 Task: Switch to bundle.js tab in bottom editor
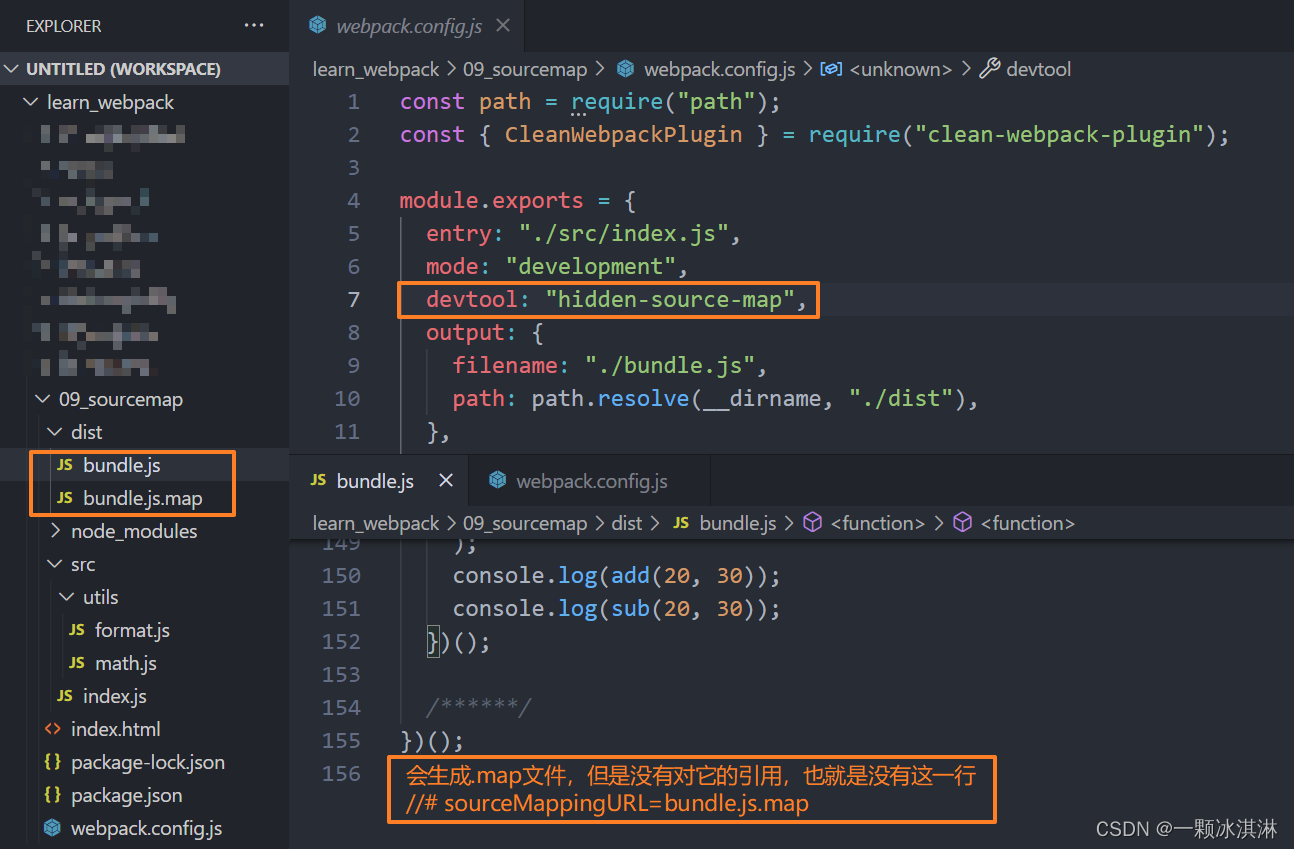point(375,481)
